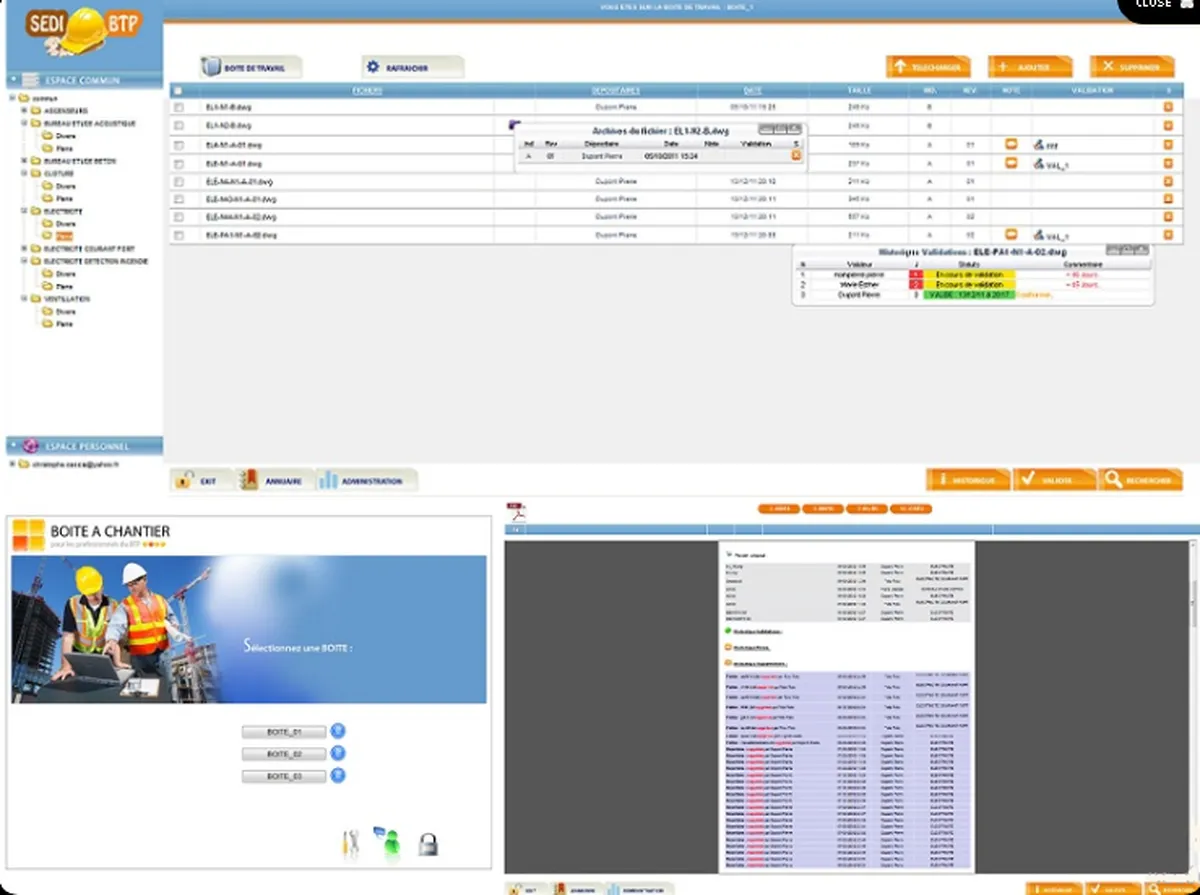Click the VALIDER button
1200x895 pixels.
pyautogui.click(x=1054, y=480)
